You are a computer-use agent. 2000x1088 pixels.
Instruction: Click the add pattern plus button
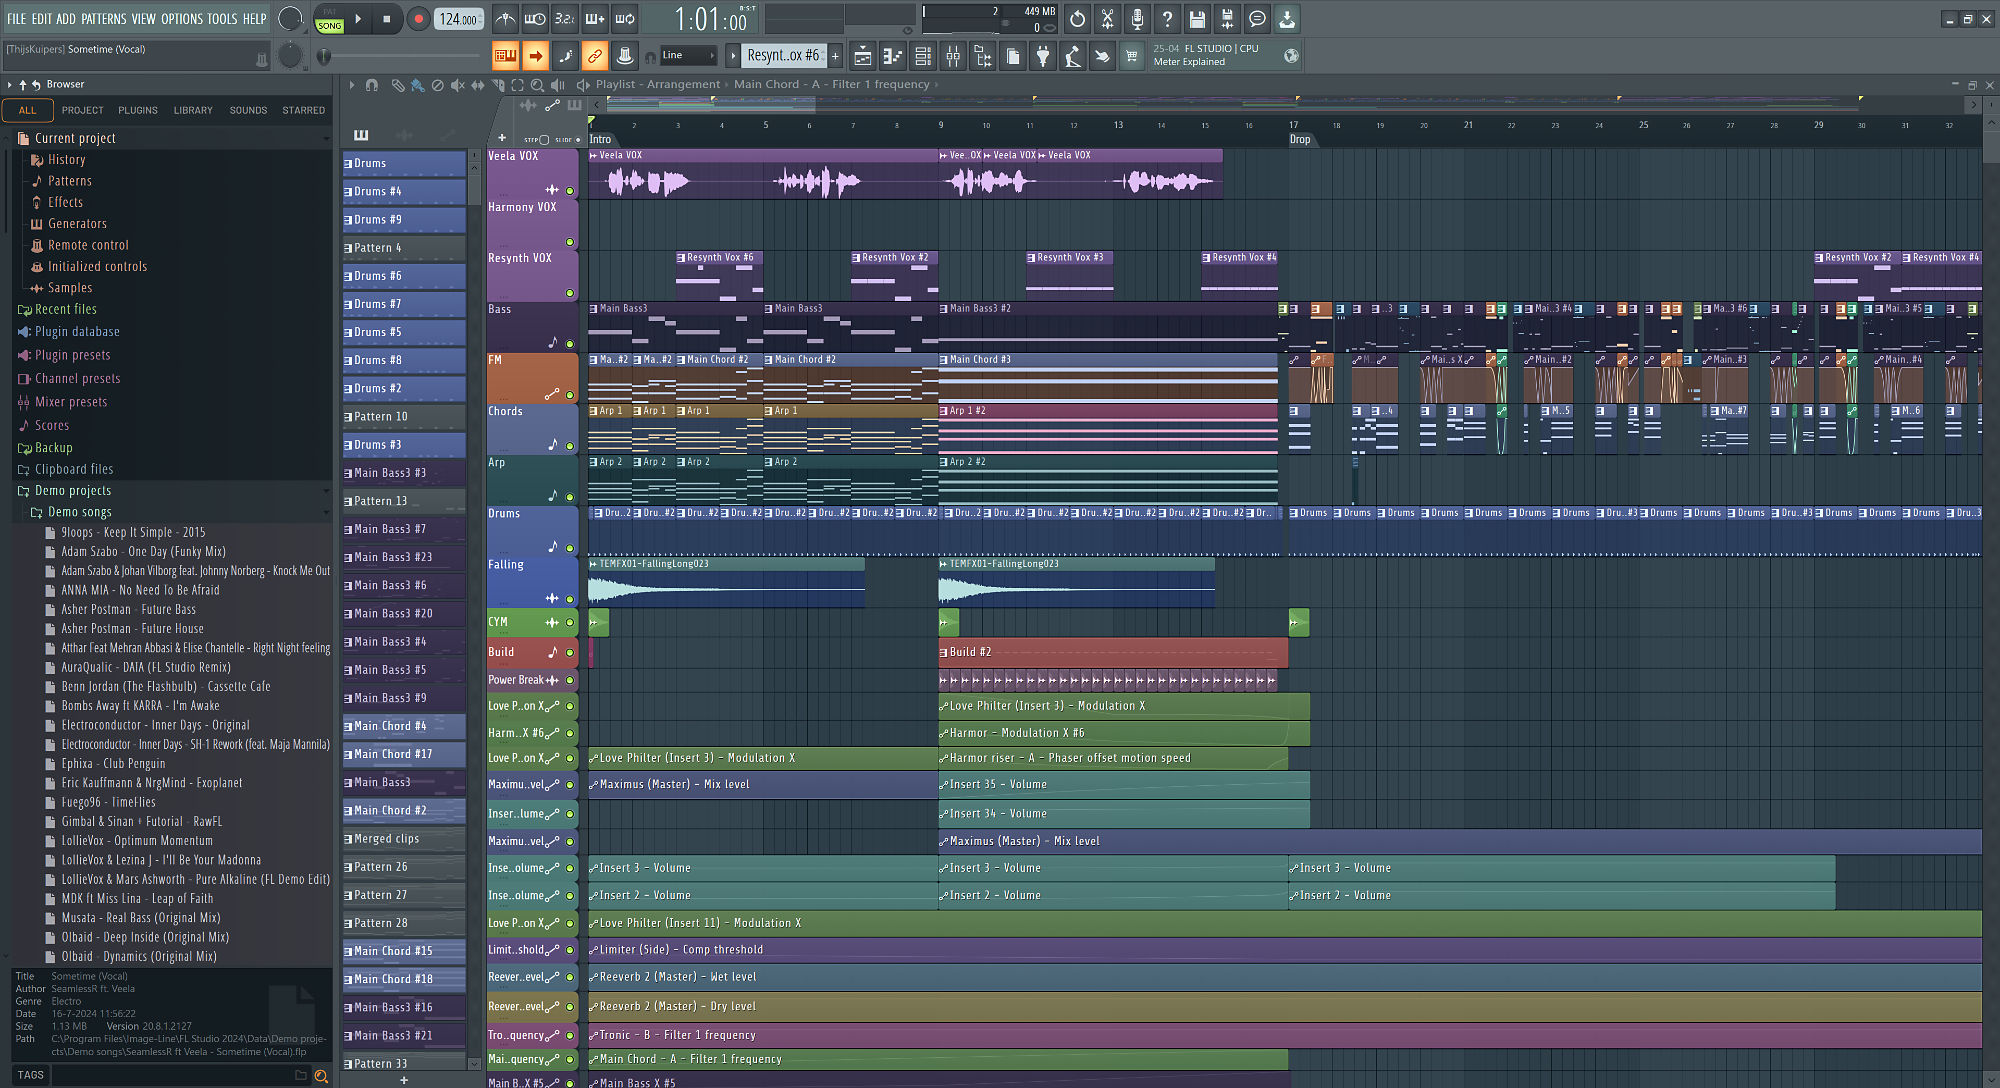tap(835, 56)
